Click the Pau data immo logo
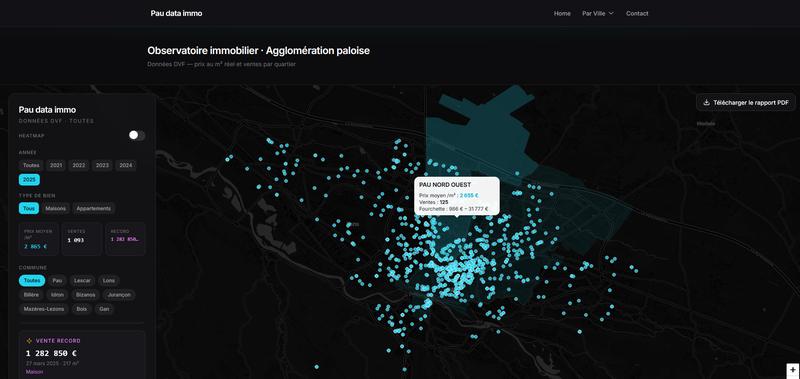 [177, 13]
